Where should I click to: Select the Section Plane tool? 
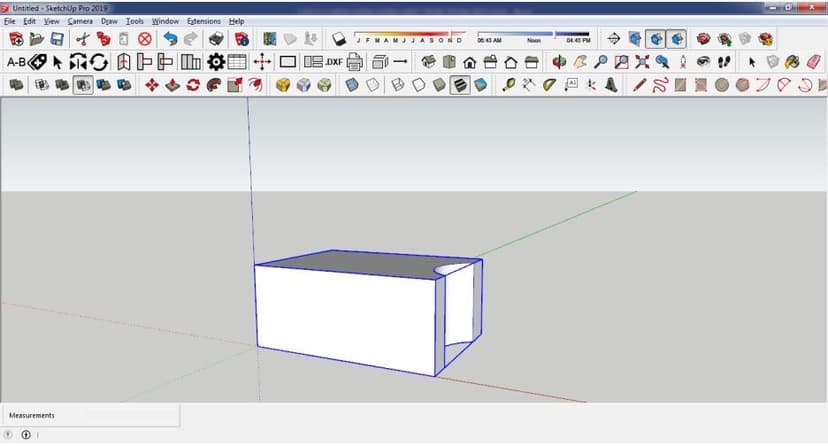pos(614,39)
